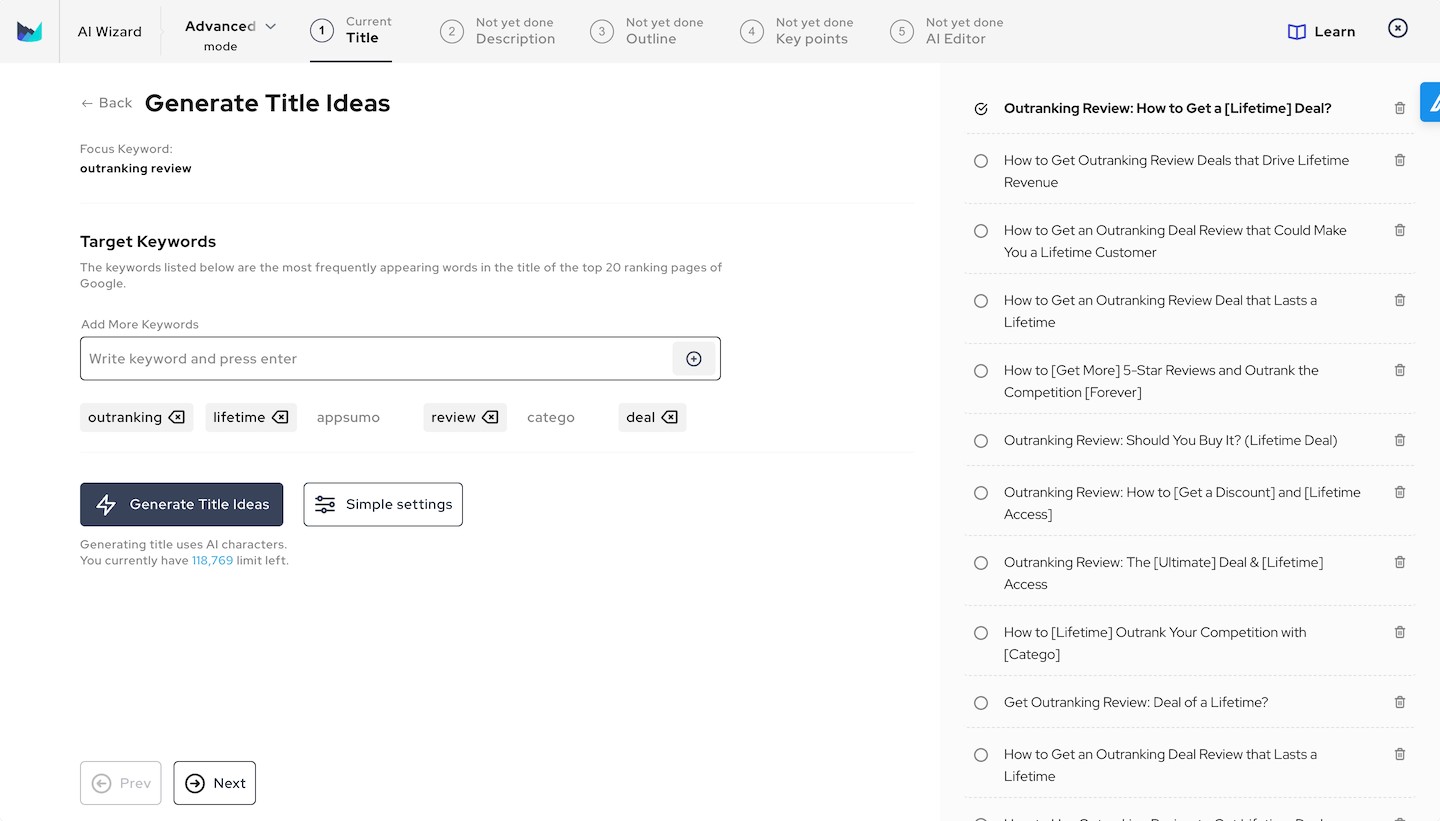This screenshot has width=1440, height=821.
Task: Add the suggested 'catego' keyword
Action: [x=551, y=418]
